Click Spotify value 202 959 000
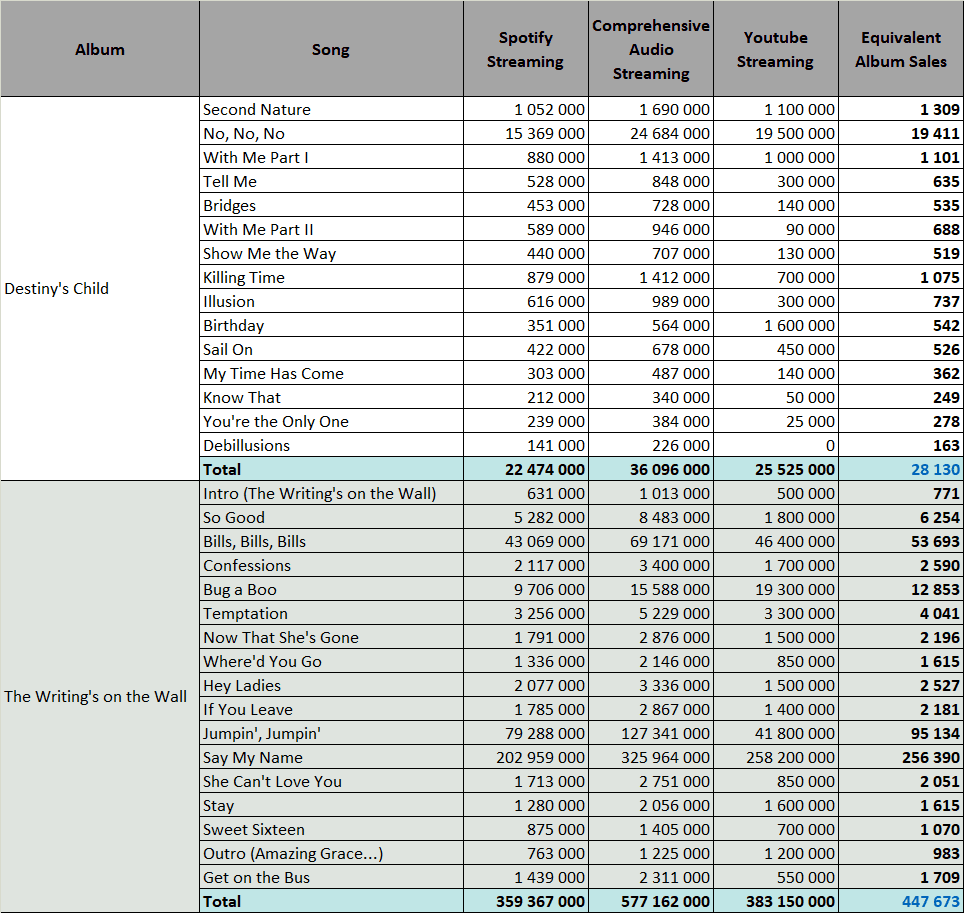Viewport: 964px width, 913px height. click(526, 756)
